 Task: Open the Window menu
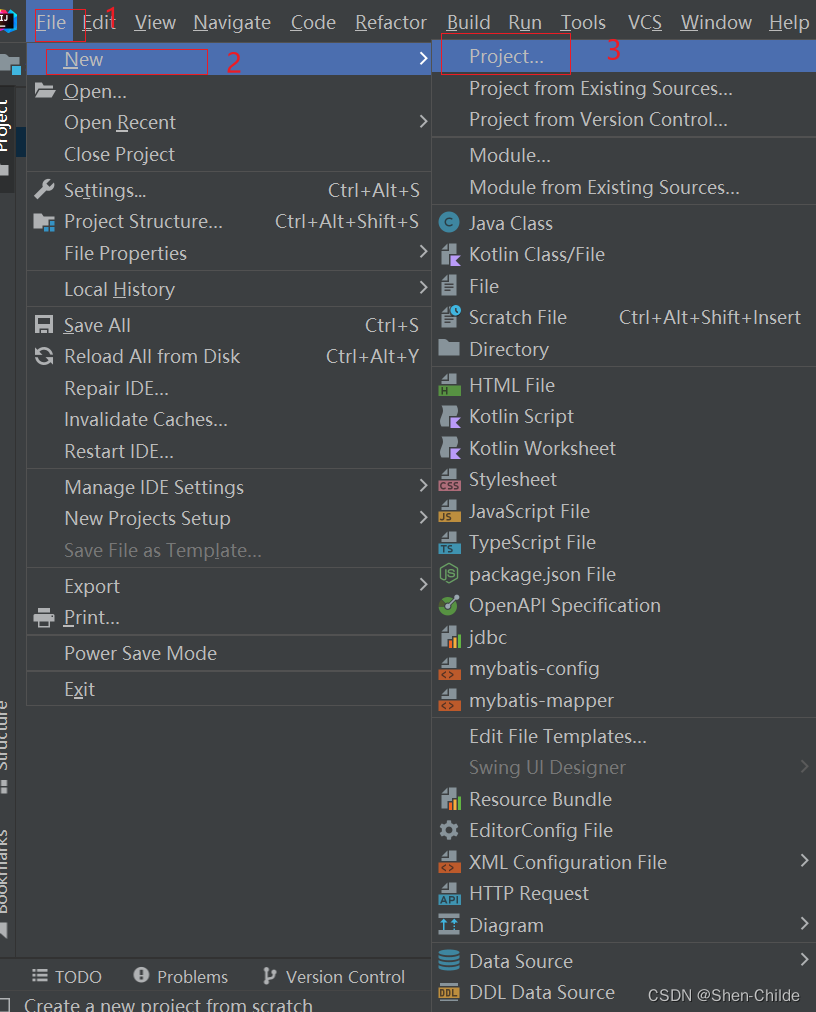[x=716, y=23]
